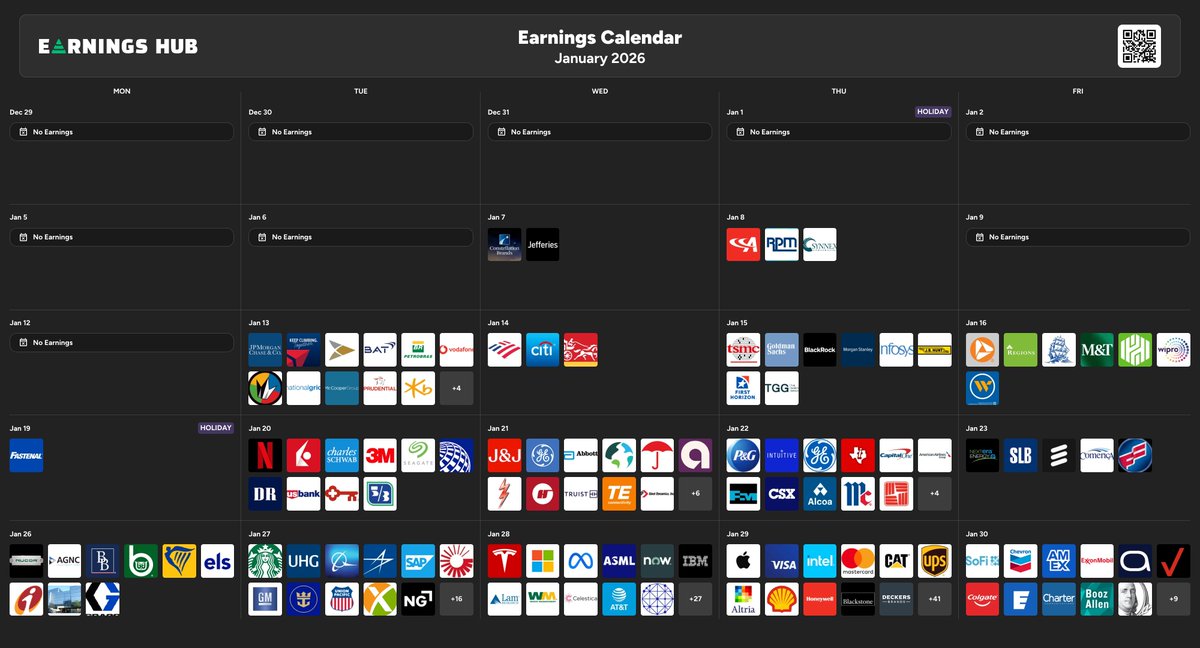Select ExxonMobil logo on Jan 30

[1097, 561]
